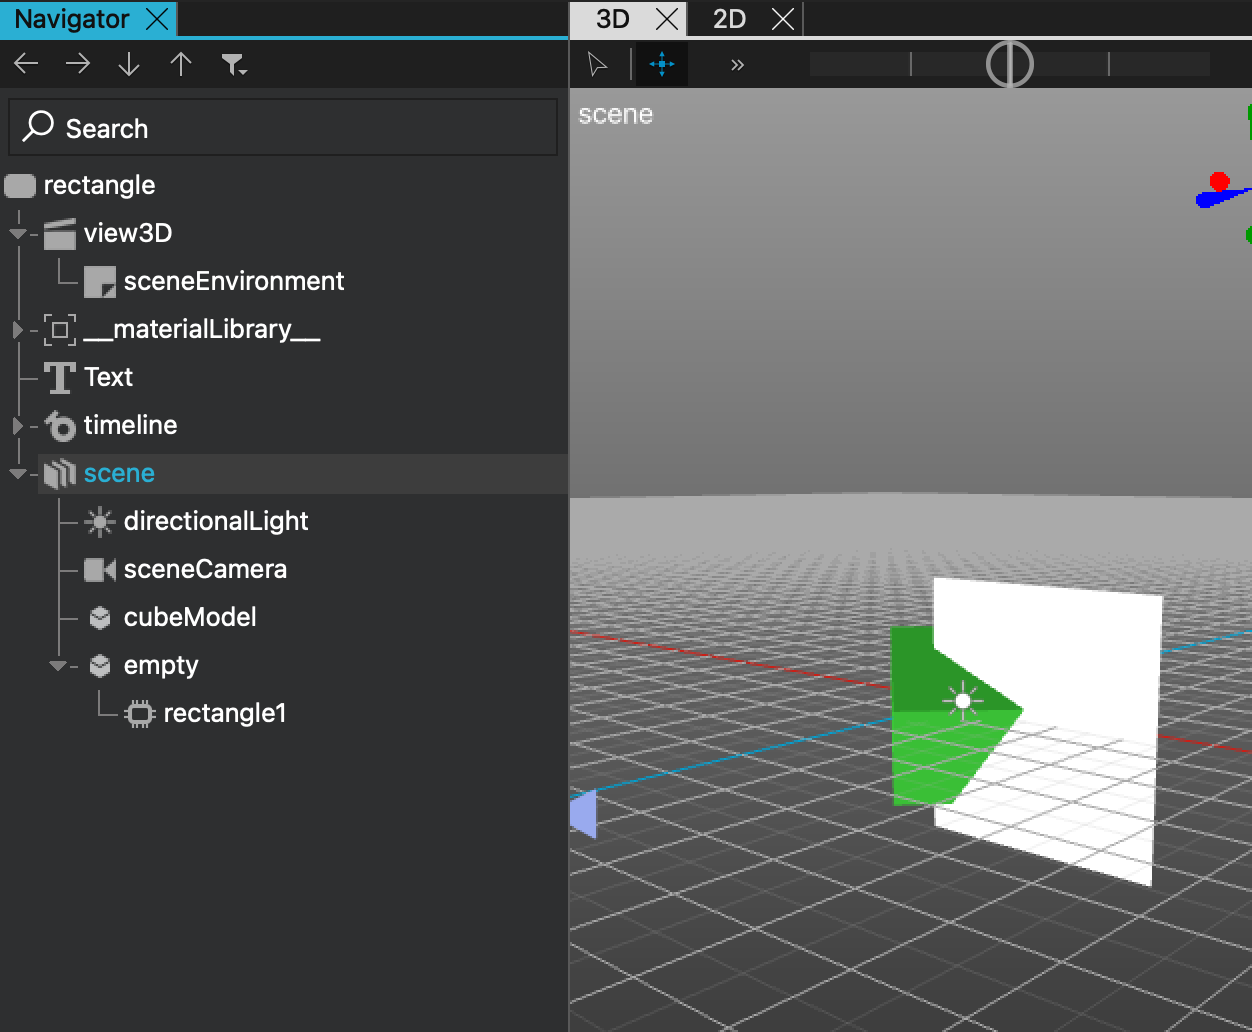Select directionalLight in the tree
Viewport: 1252px width, 1032px height.
pyautogui.click(x=215, y=521)
